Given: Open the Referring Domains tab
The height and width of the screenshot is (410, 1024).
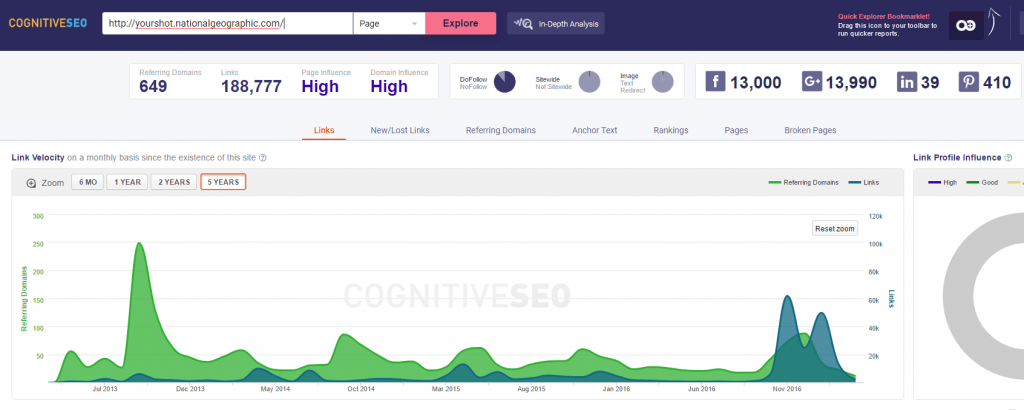Looking at the screenshot, I should (501, 130).
